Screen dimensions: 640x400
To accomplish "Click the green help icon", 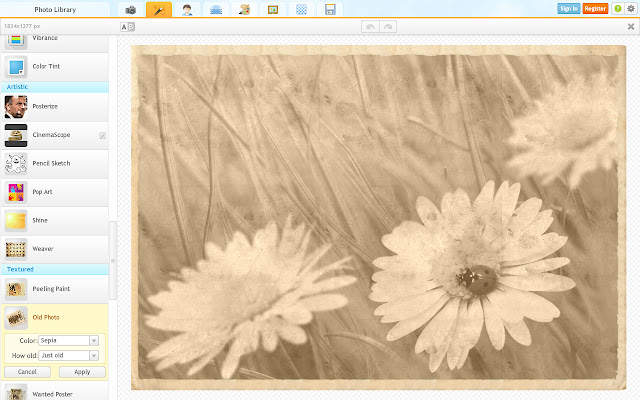I will point(617,8).
